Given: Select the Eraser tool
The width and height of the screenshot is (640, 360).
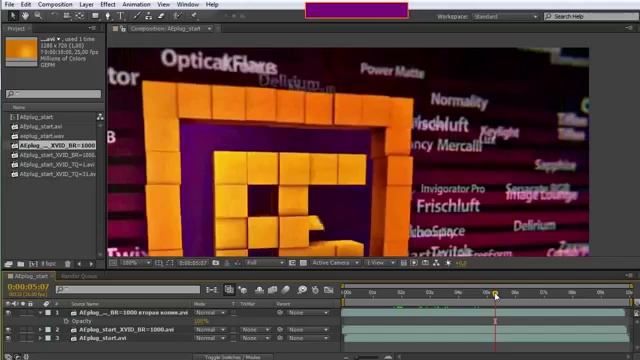Looking at the screenshot, I should 161,16.
